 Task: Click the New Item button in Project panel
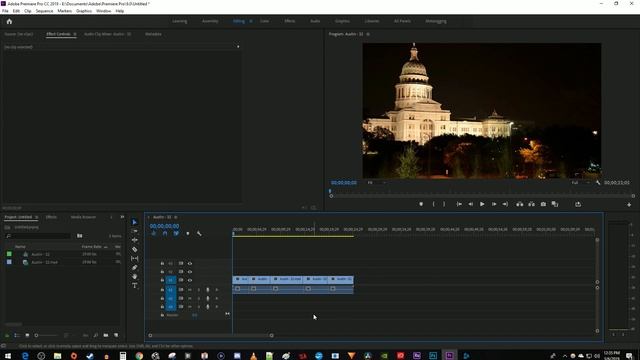coord(116,336)
